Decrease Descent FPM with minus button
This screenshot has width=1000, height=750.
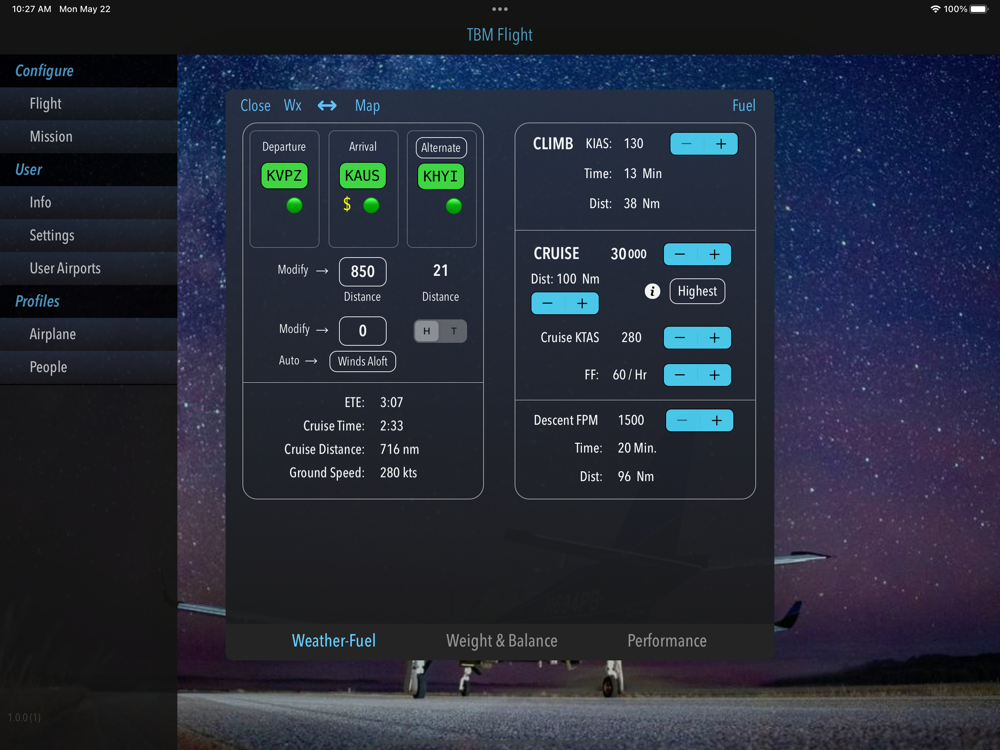coord(682,420)
